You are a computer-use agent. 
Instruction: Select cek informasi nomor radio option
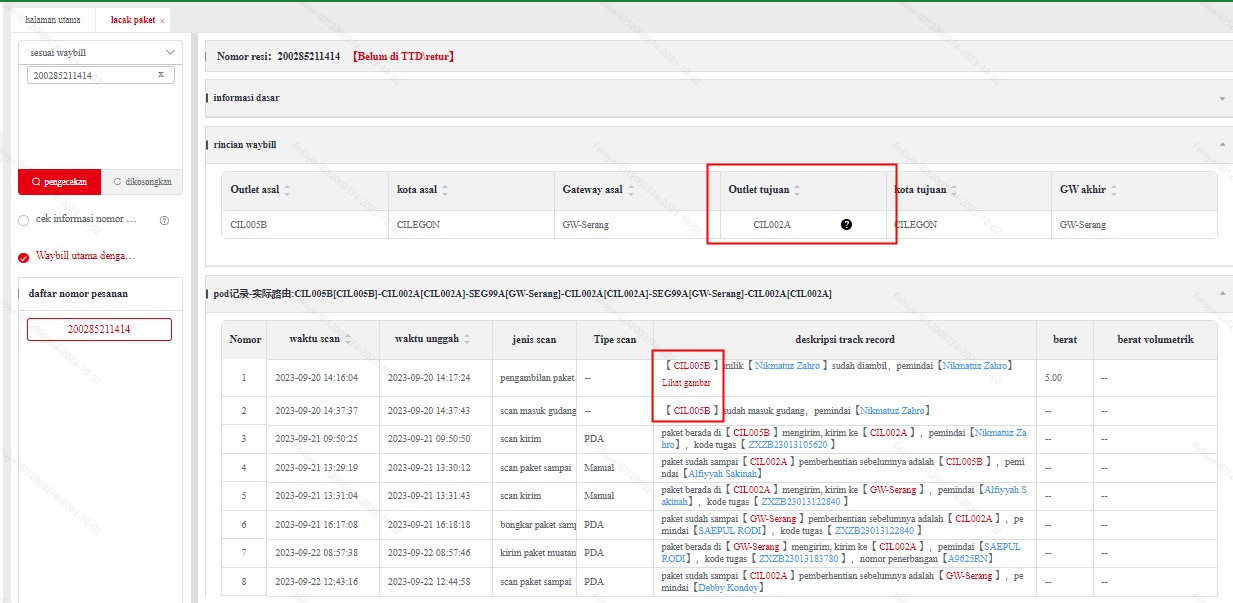click(x=24, y=220)
